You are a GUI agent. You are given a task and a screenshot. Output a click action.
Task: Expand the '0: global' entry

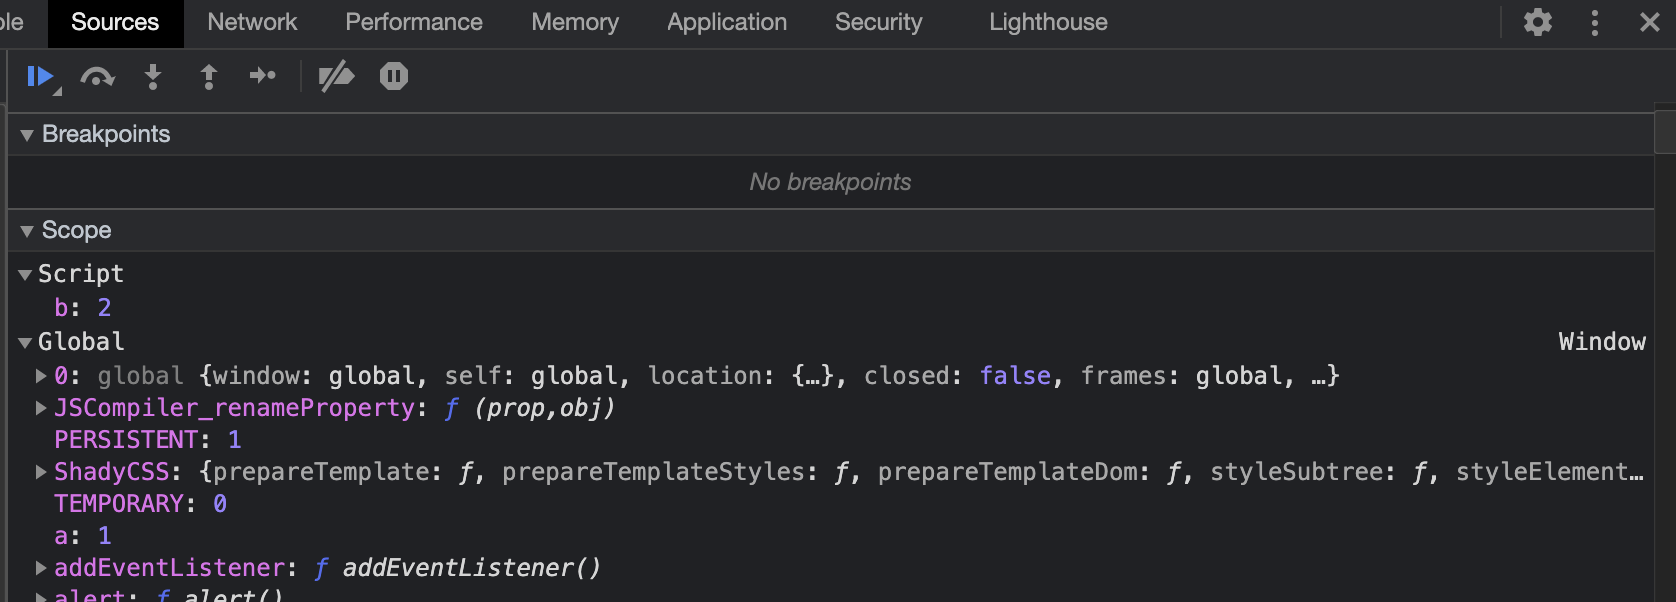click(x=41, y=376)
